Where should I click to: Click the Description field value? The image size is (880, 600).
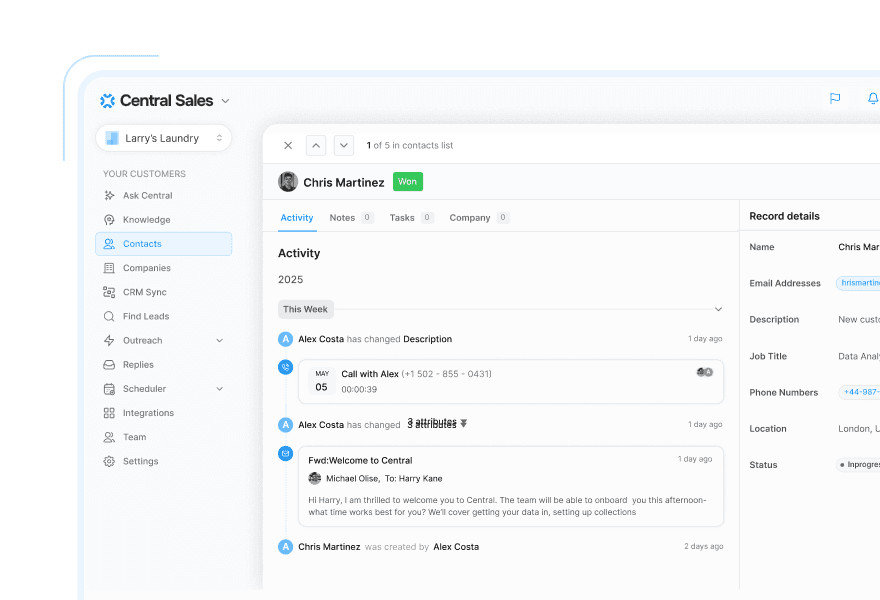coord(859,319)
